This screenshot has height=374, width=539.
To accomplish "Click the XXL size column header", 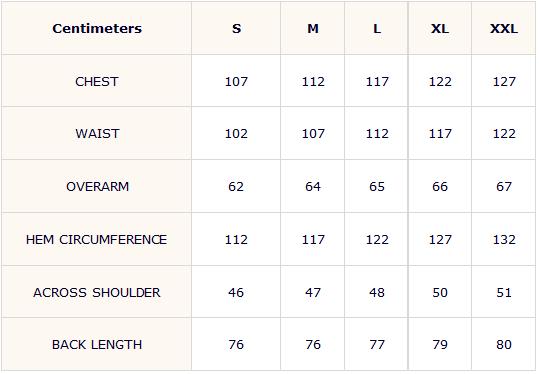I will tap(504, 28).
